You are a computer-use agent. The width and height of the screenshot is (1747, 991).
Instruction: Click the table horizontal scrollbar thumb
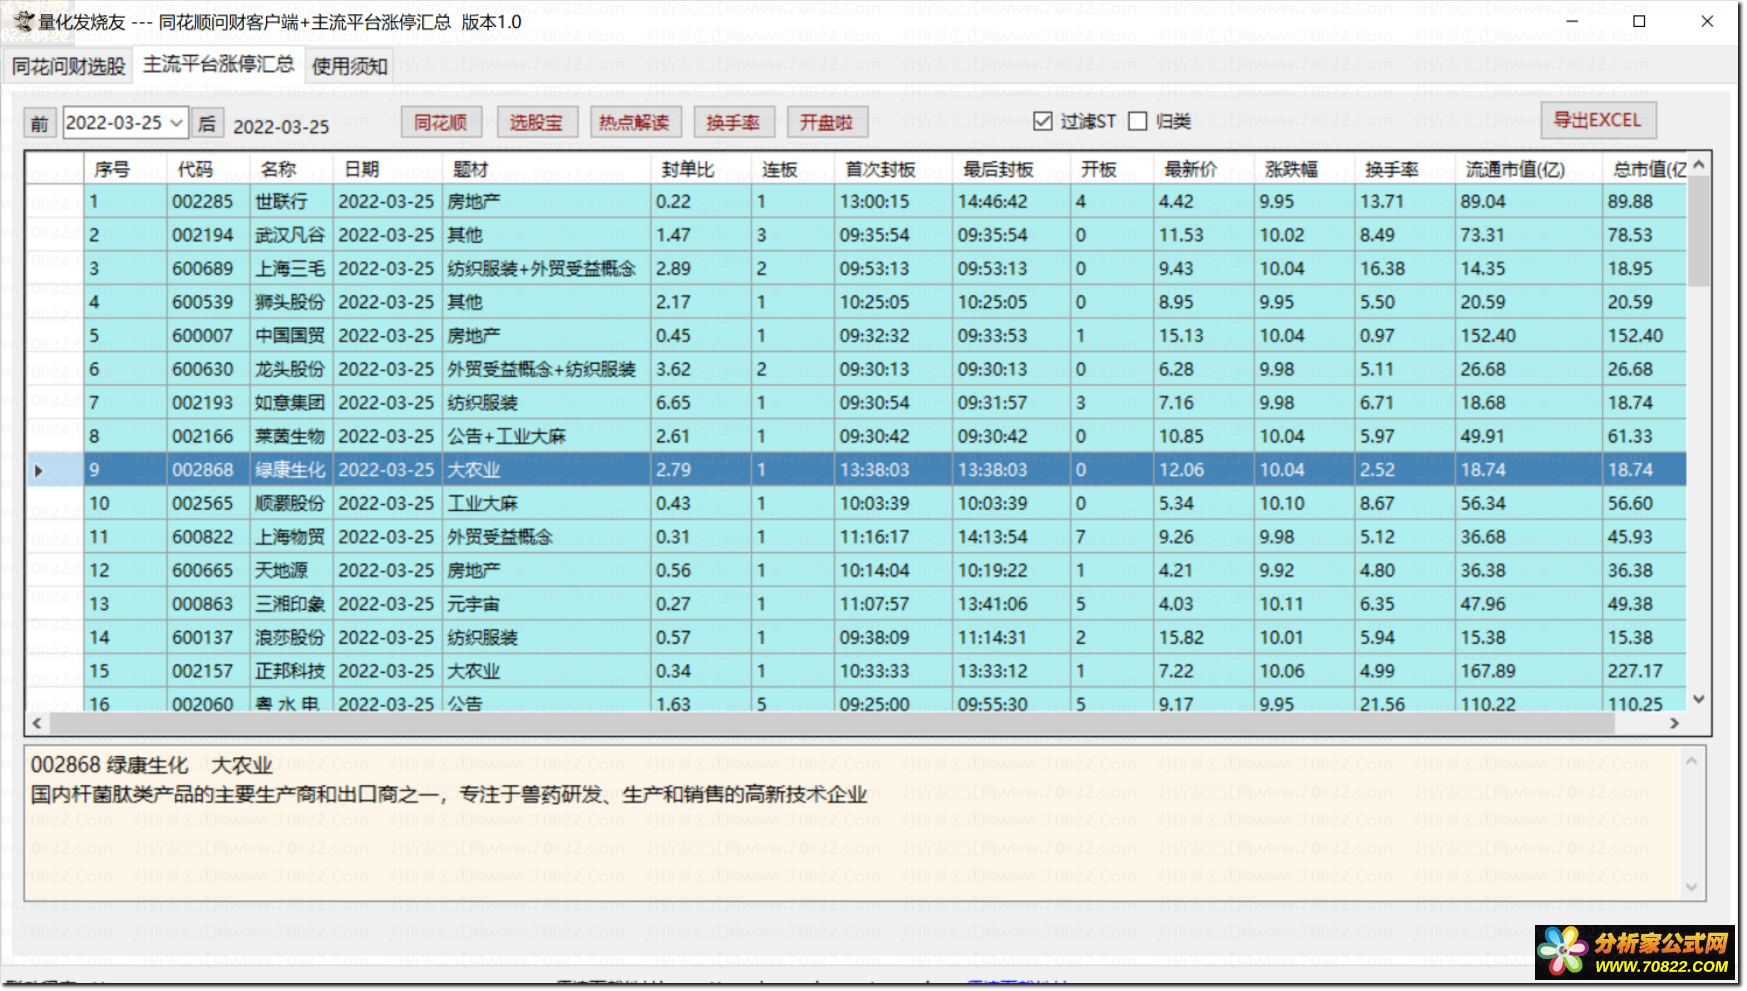(x=832, y=723)
